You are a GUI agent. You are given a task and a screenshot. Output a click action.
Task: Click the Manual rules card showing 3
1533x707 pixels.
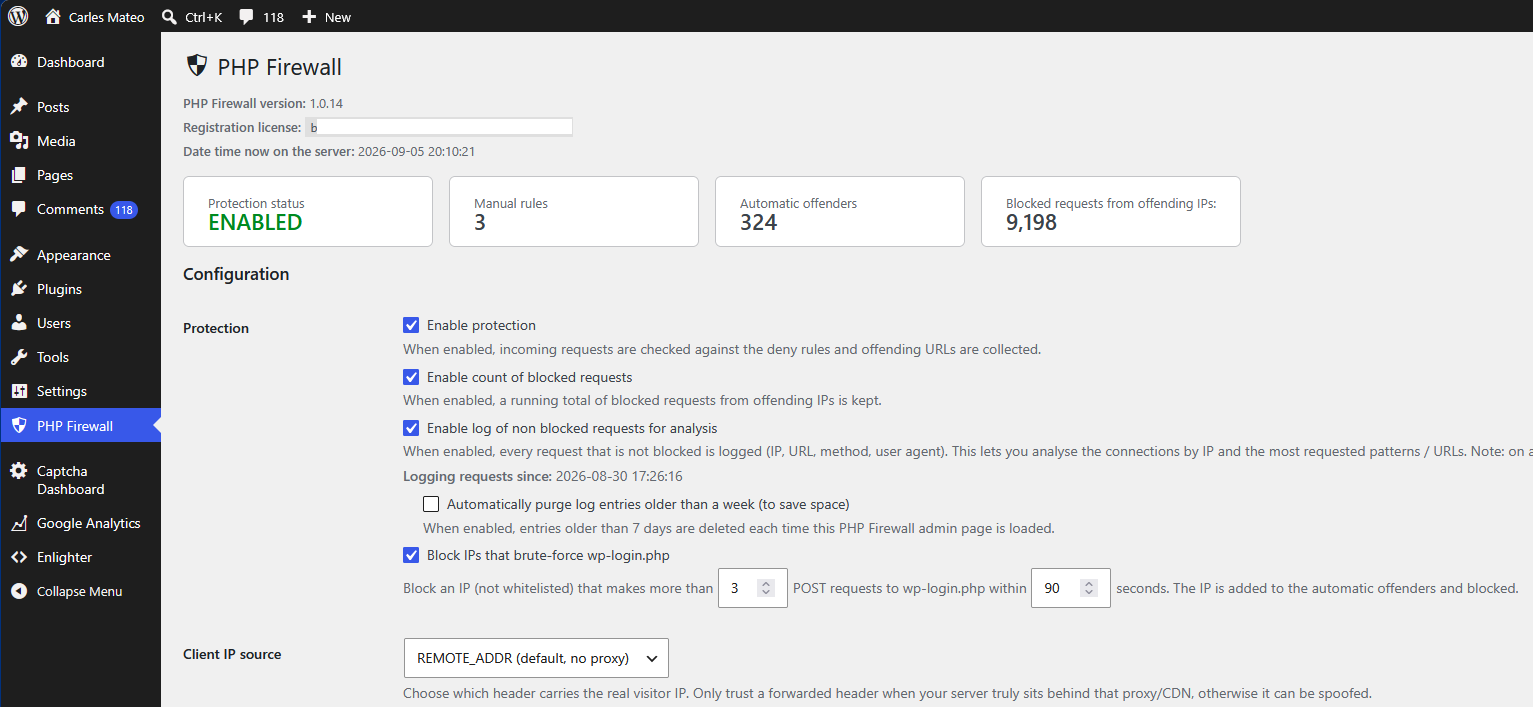[x=574, y=211]
